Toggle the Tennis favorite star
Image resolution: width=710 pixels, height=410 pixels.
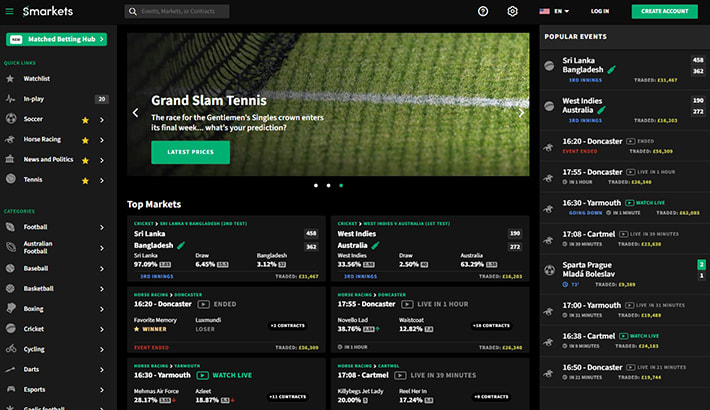click(x=85, y=181)
